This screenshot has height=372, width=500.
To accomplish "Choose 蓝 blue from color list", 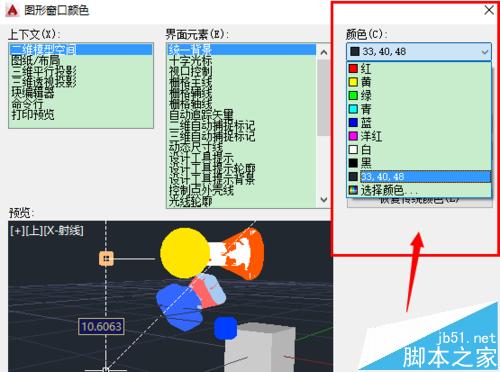I will pos(419,122).
